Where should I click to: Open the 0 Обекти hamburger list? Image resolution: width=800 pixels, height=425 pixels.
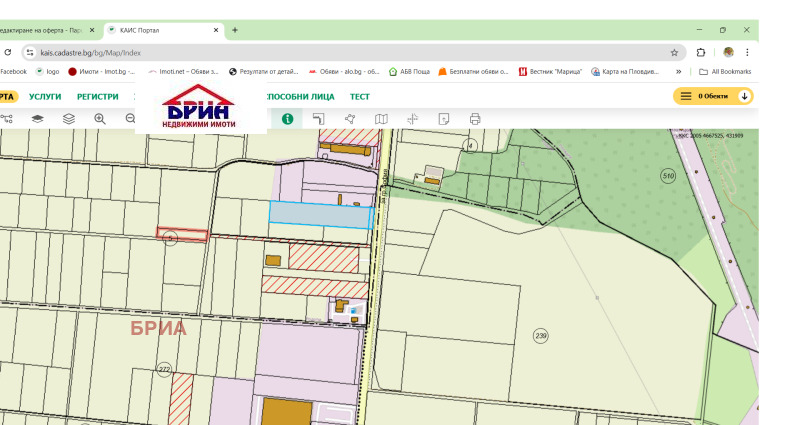[x=685, y=96]
